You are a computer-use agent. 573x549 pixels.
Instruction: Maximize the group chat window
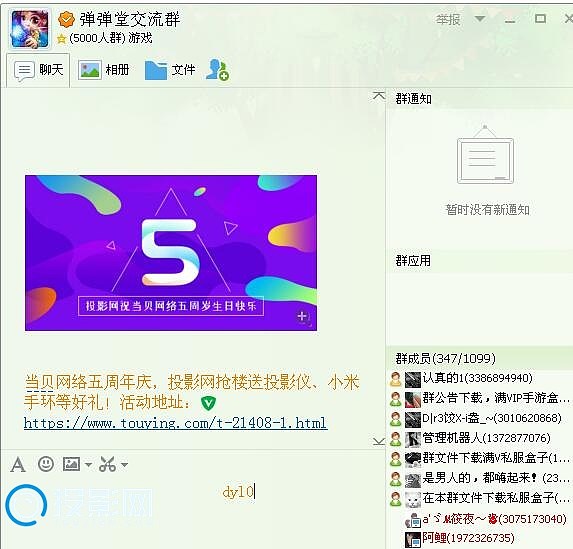[540, 19]
